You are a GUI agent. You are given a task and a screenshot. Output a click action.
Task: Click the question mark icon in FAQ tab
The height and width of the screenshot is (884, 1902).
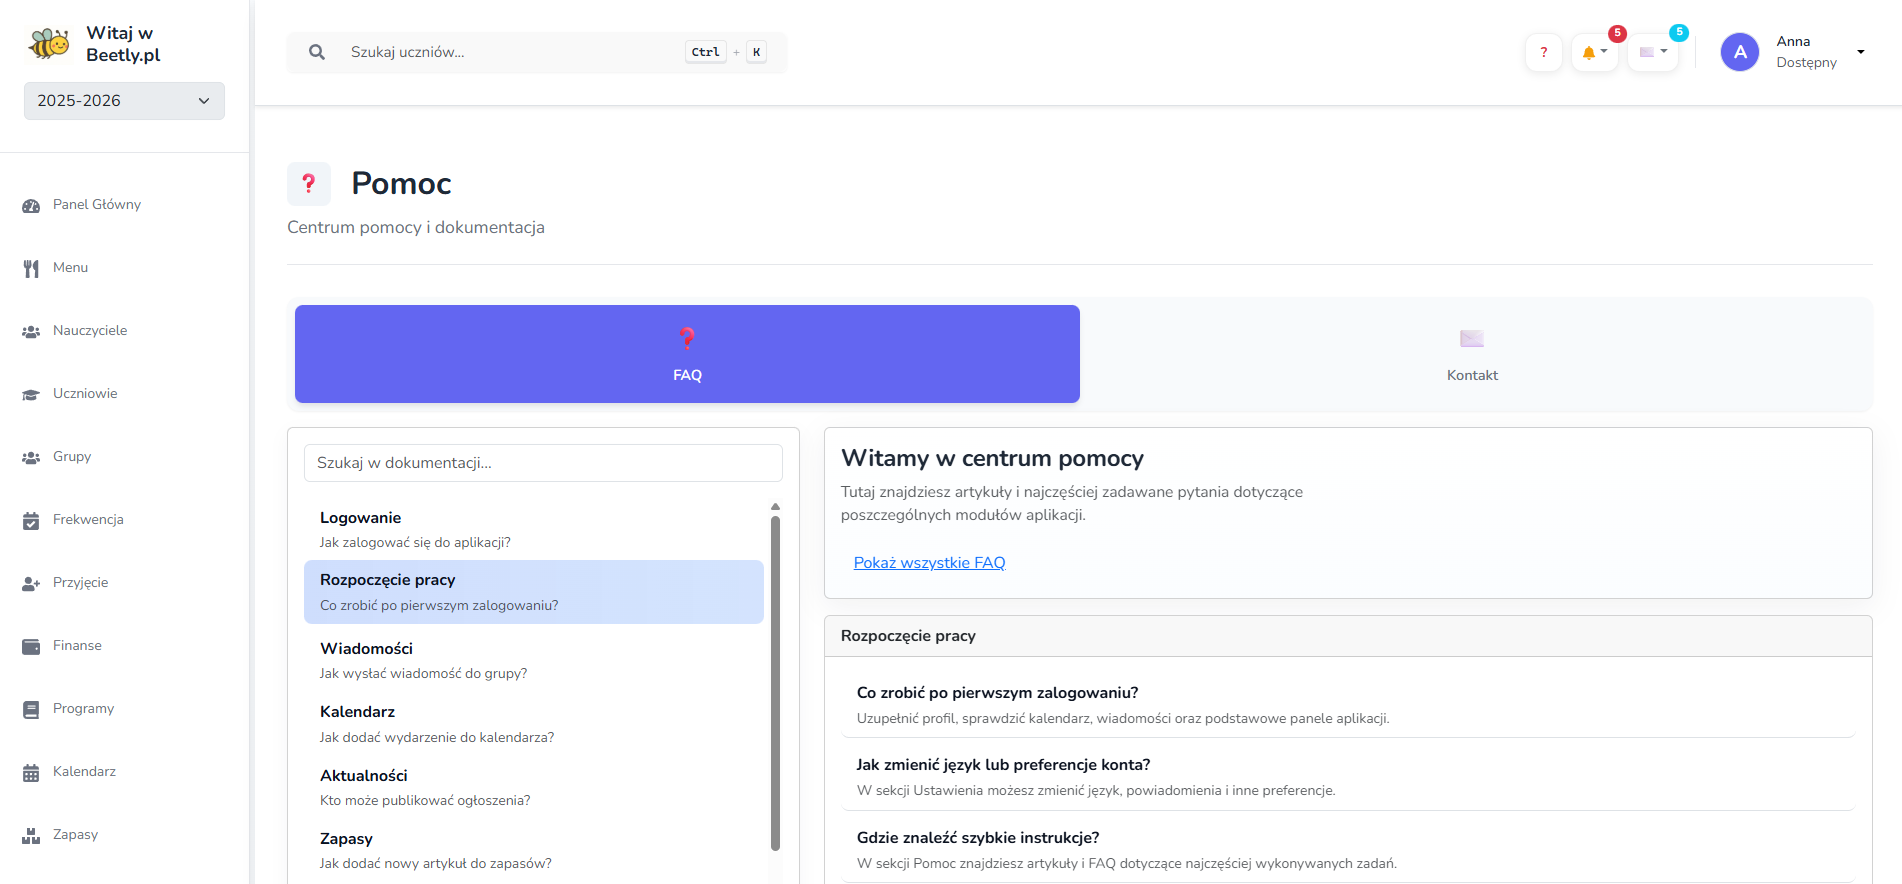pos(687,338)
